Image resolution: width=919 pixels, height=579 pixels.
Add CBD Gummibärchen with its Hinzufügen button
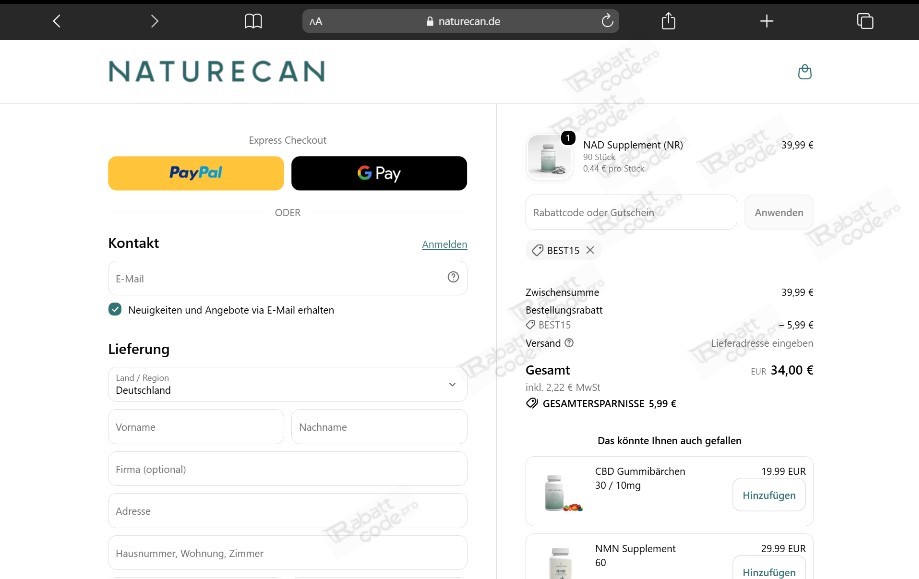click(x=769, y=495)
